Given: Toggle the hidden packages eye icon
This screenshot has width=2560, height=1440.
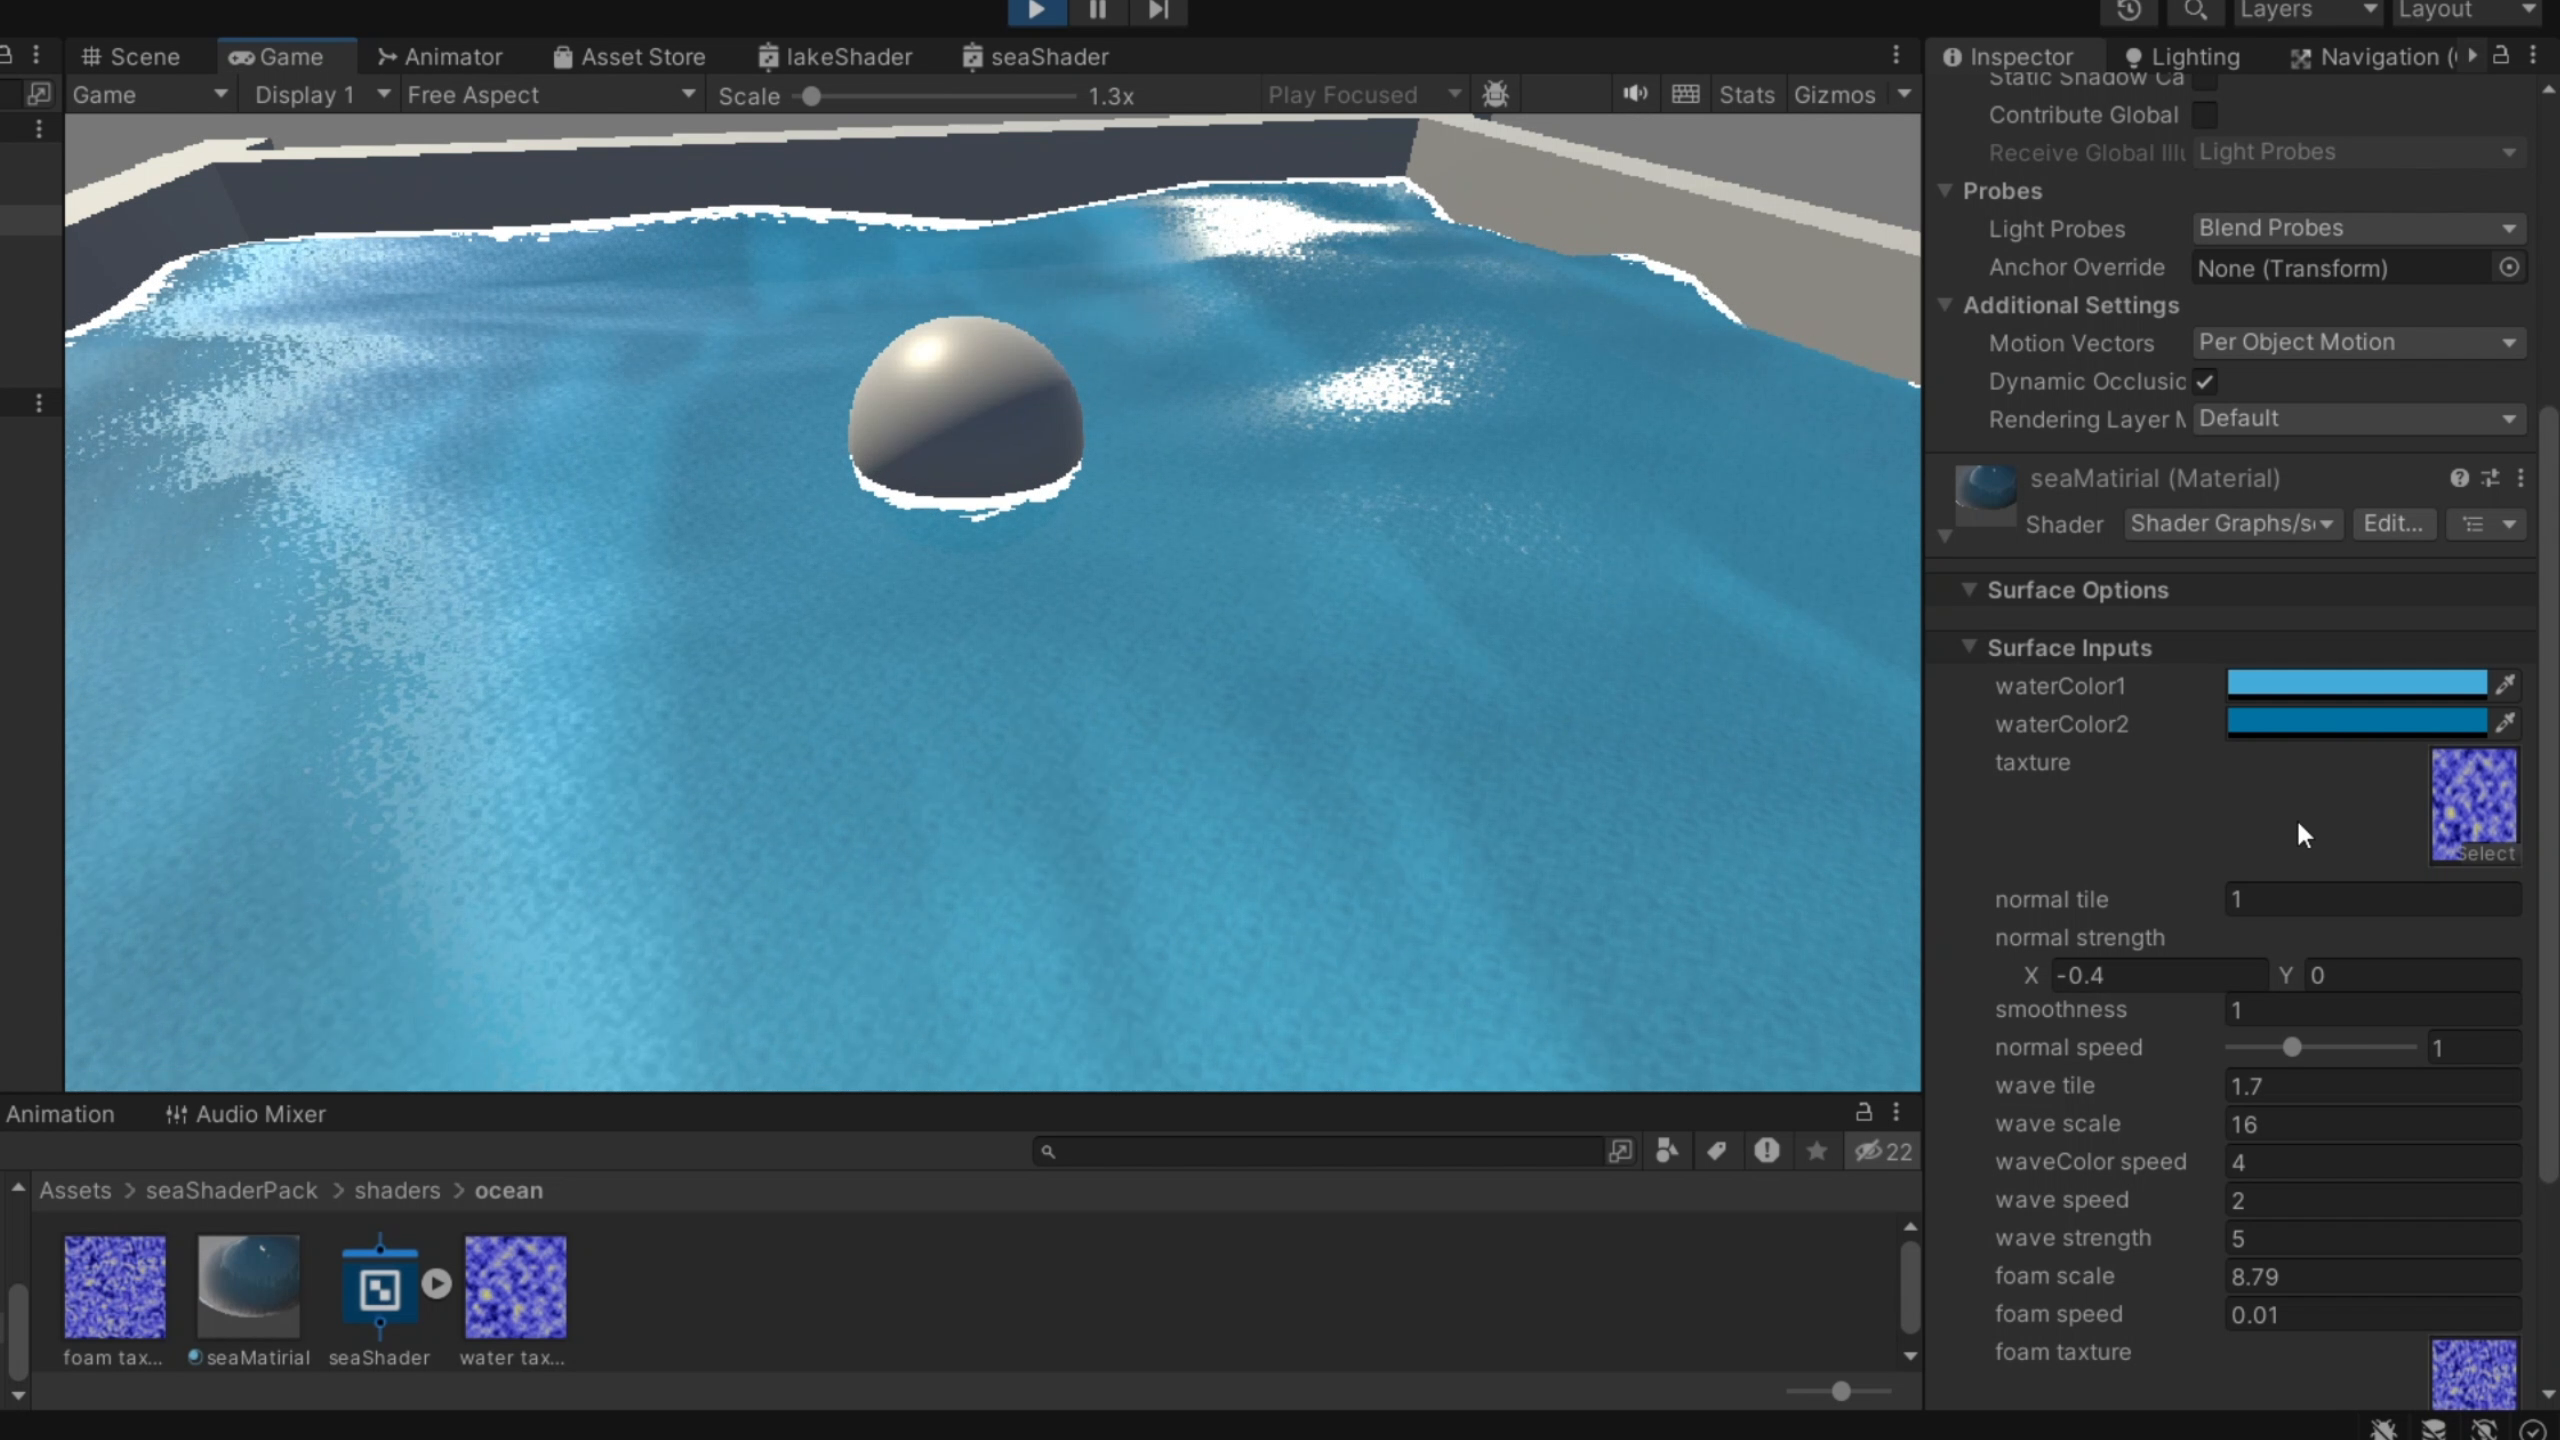Looking at the screenshot, I should click(x=1883, y=1151).
